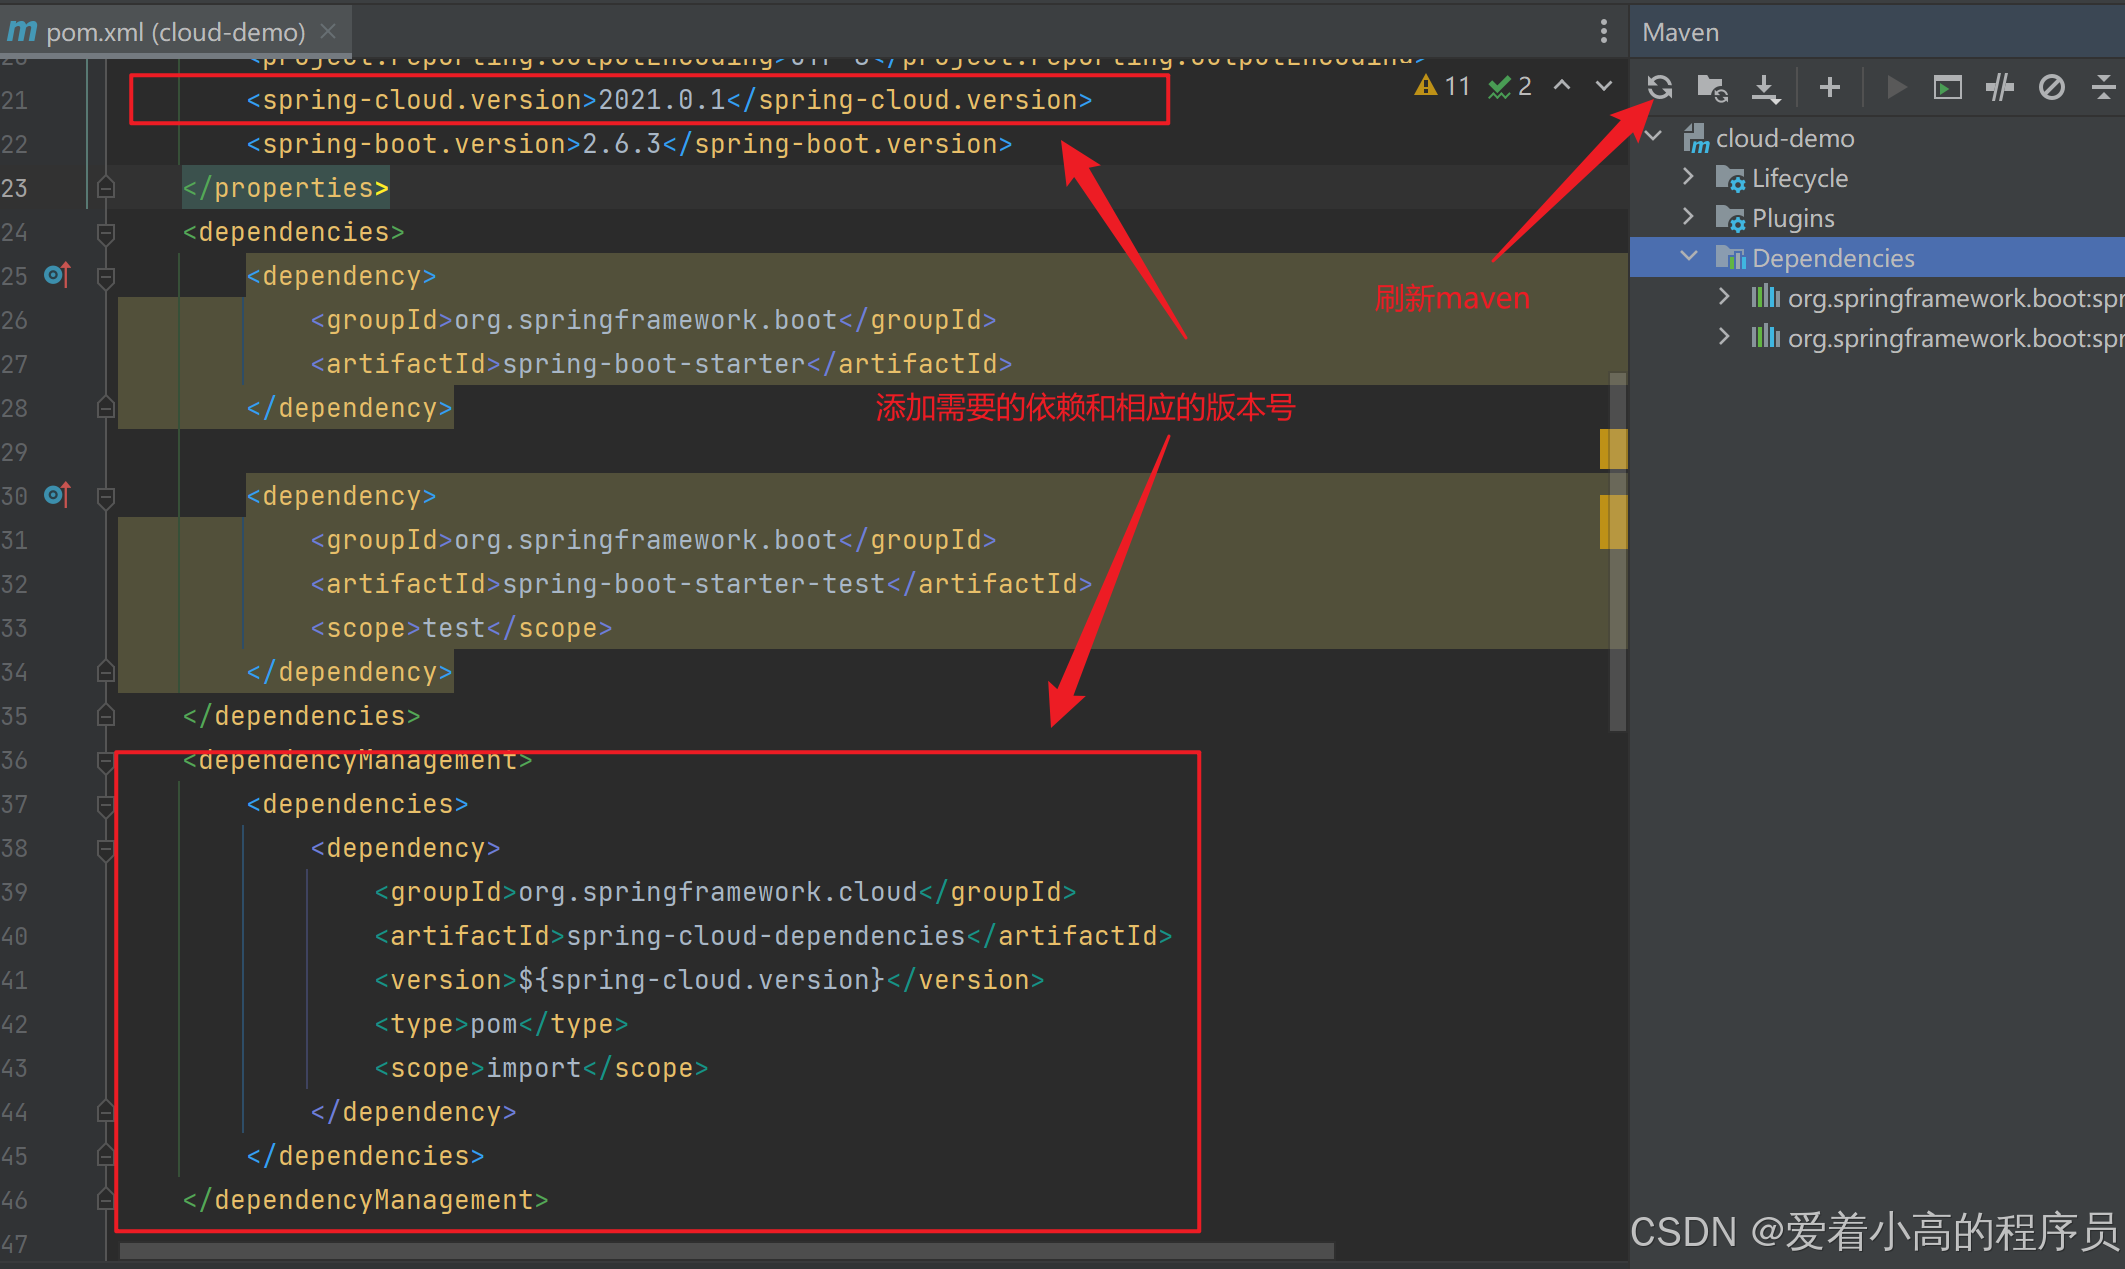Open editor tab options three-dot menu
The image size is (2125, 1269).
click(x=1603, y=31)
